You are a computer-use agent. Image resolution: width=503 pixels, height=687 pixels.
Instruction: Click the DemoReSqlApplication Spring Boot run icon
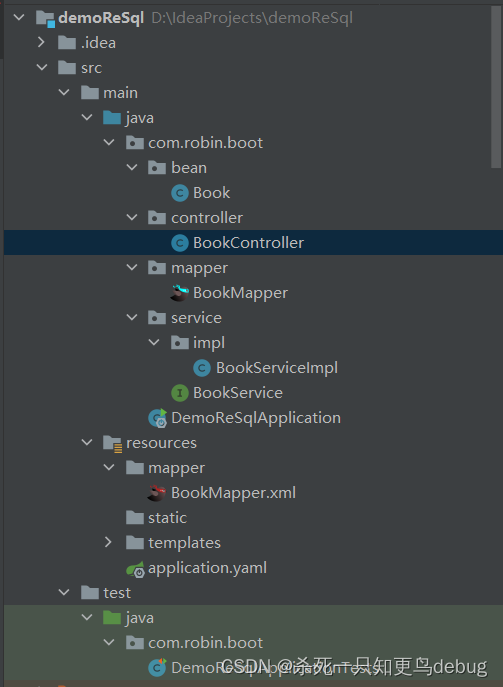158,418
